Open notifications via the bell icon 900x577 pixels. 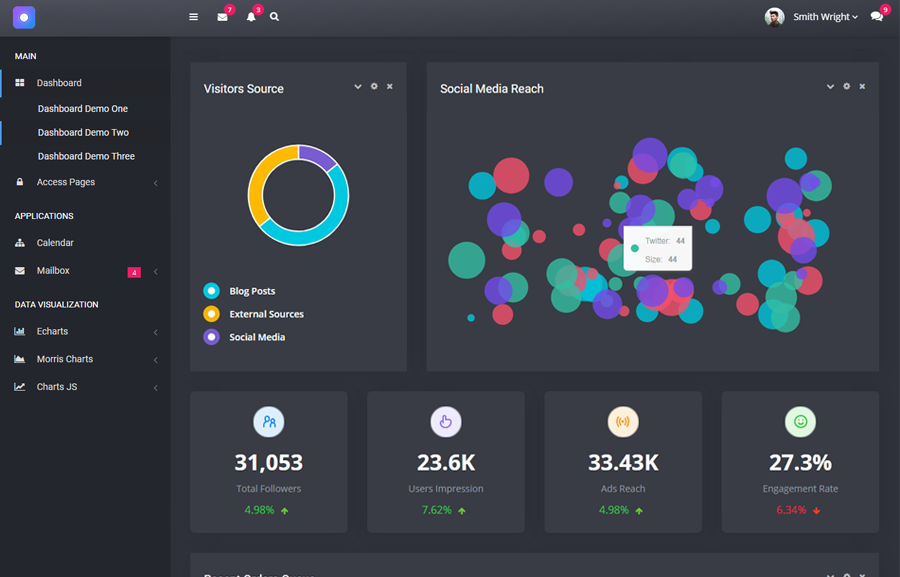click(x=252, y=17)
